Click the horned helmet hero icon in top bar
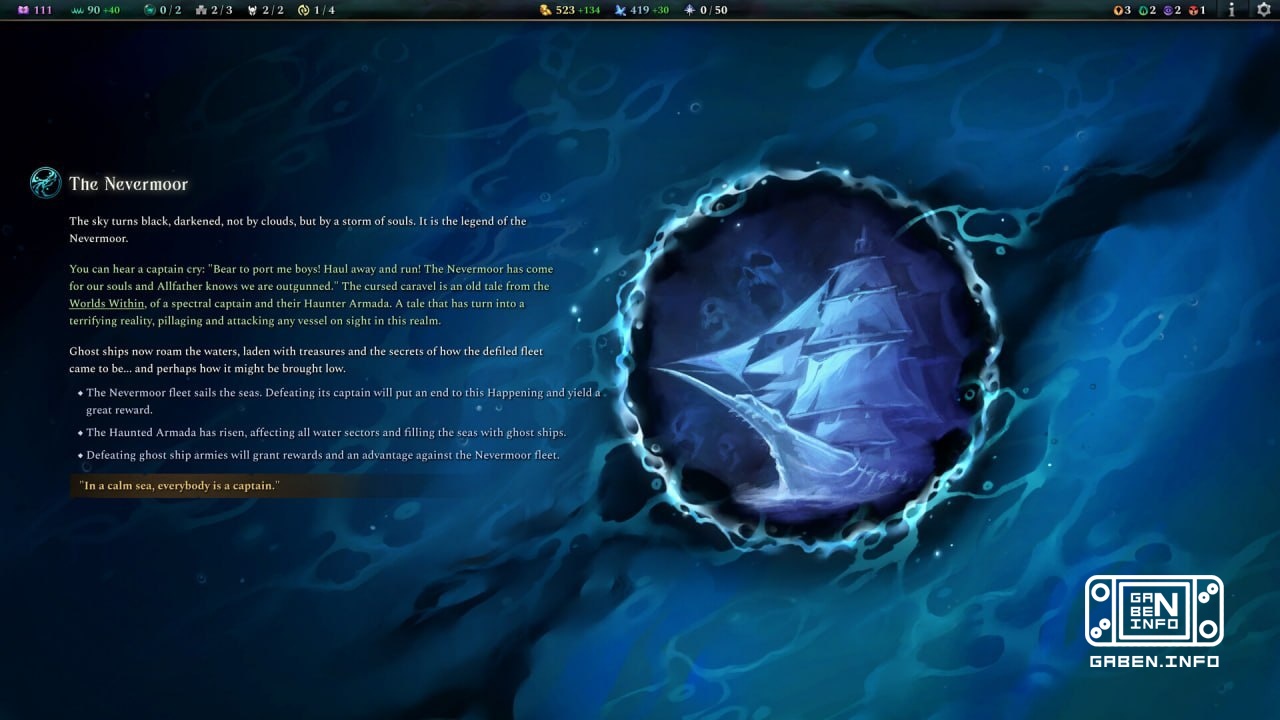The width and height of the screenshot is (1280, 720). point(252,10)
